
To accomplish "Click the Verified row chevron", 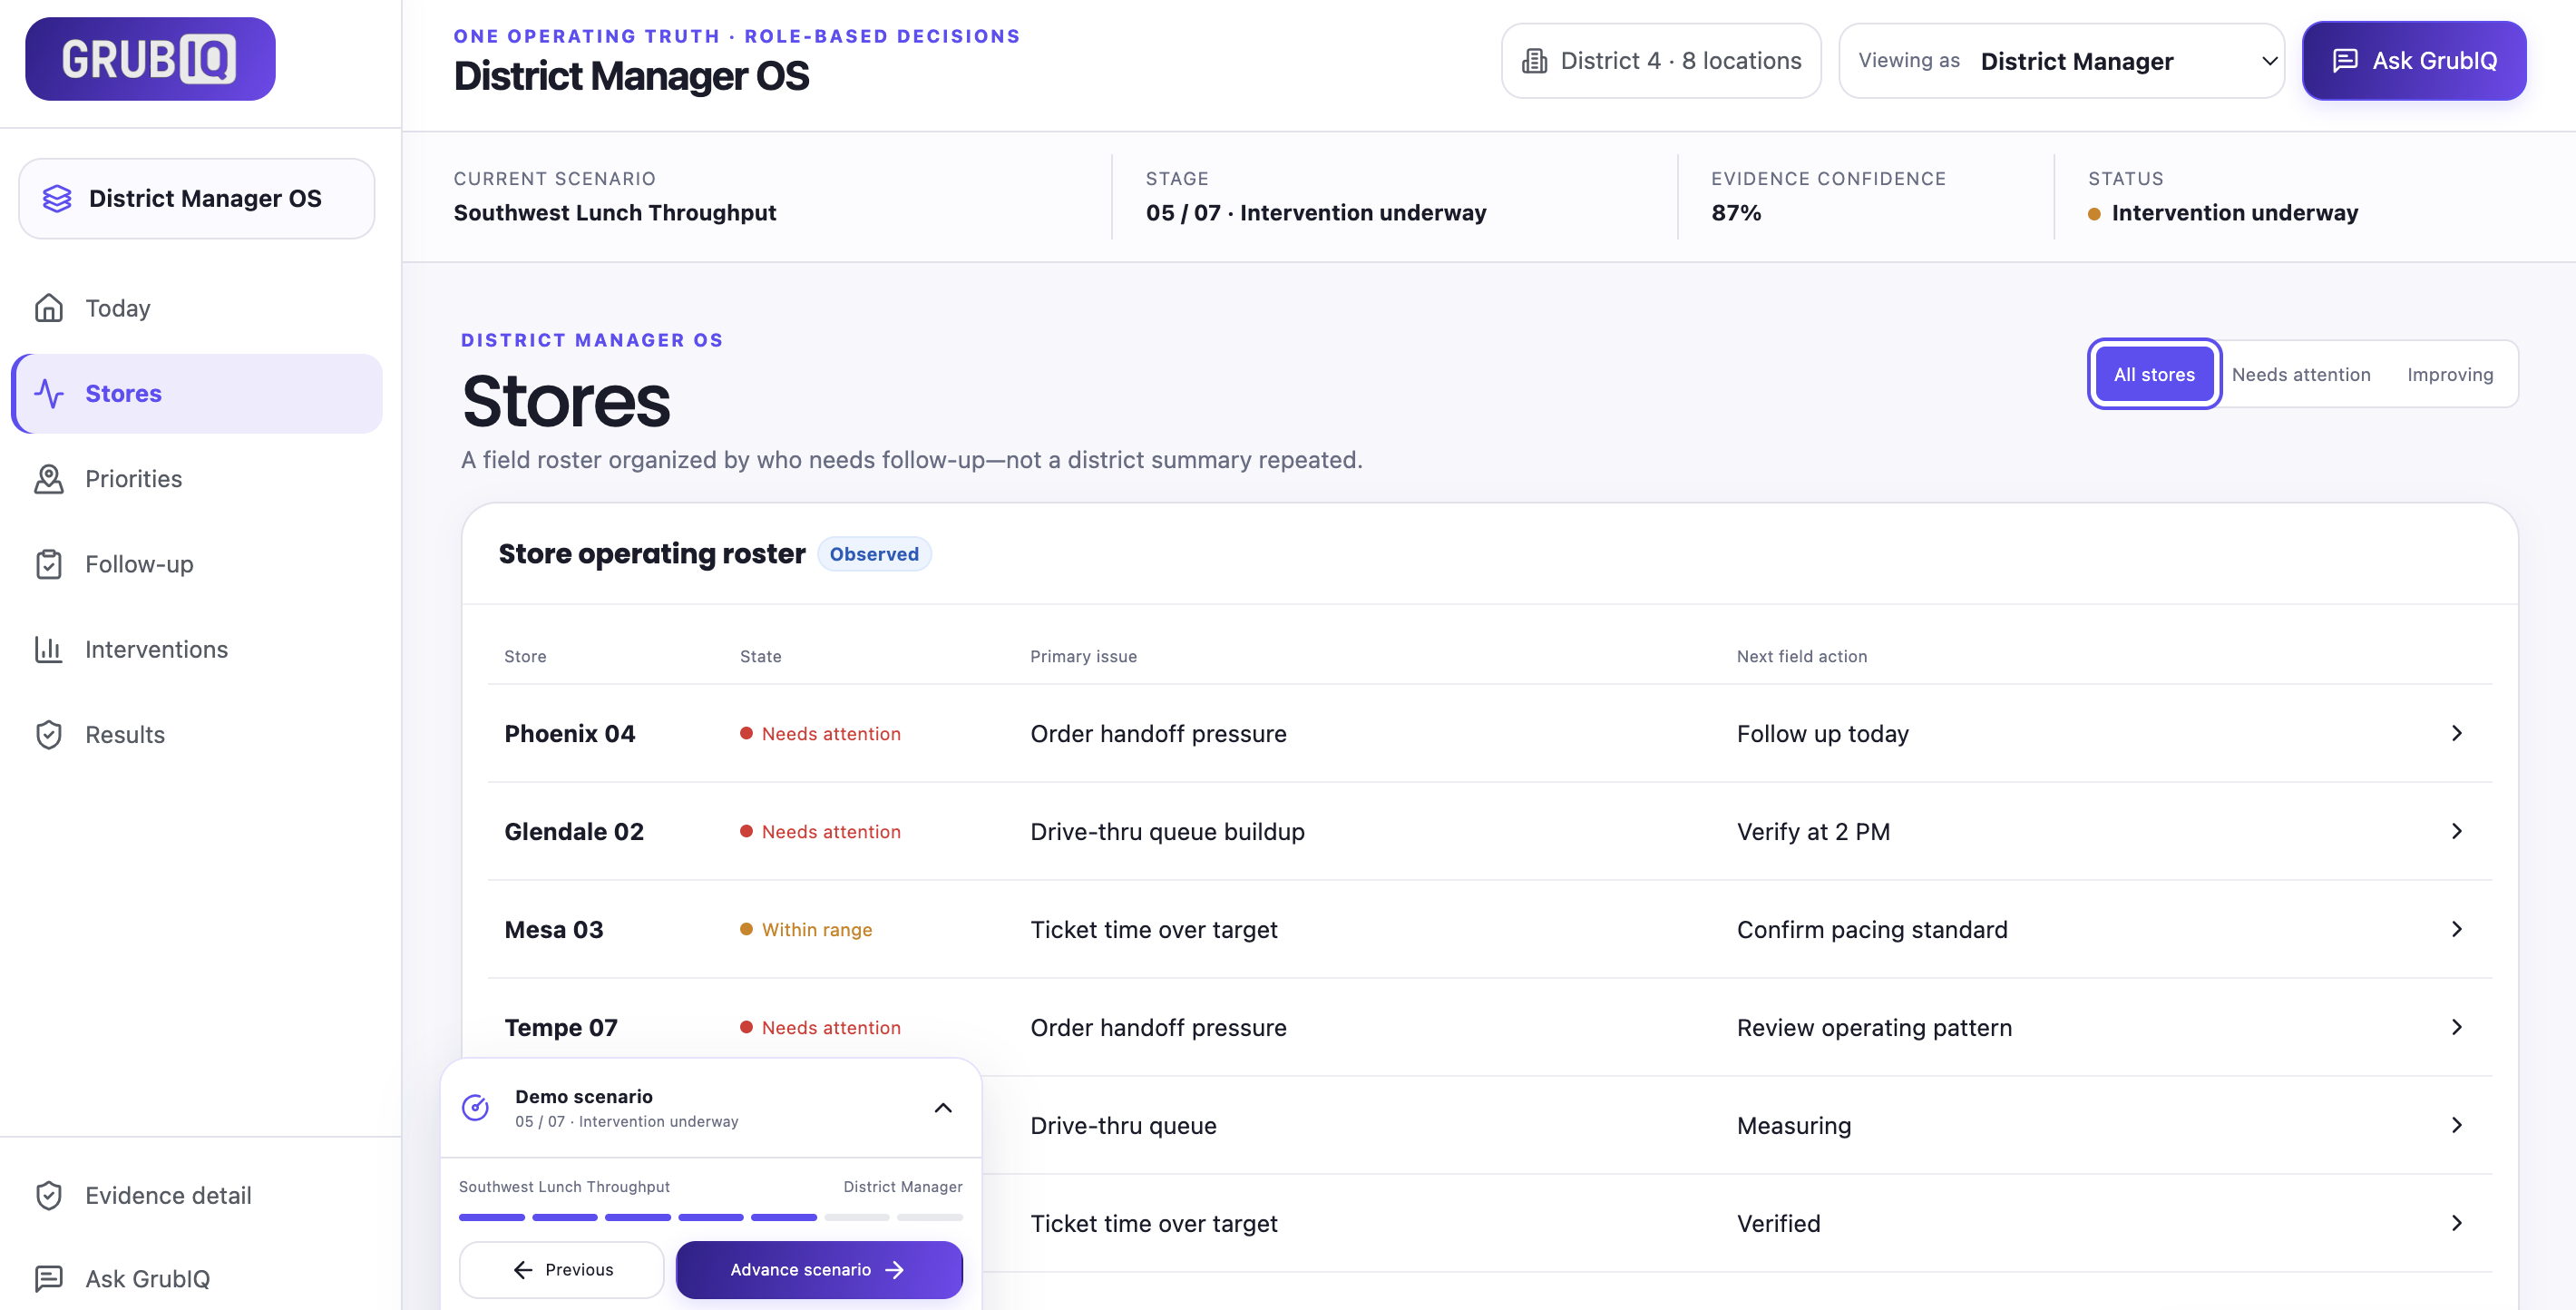I will [2457, 1223].
